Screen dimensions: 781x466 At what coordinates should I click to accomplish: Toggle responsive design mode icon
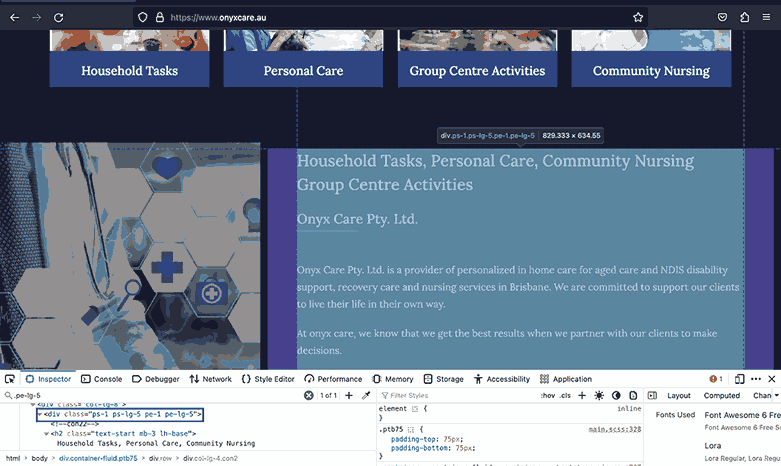(739, 379)
